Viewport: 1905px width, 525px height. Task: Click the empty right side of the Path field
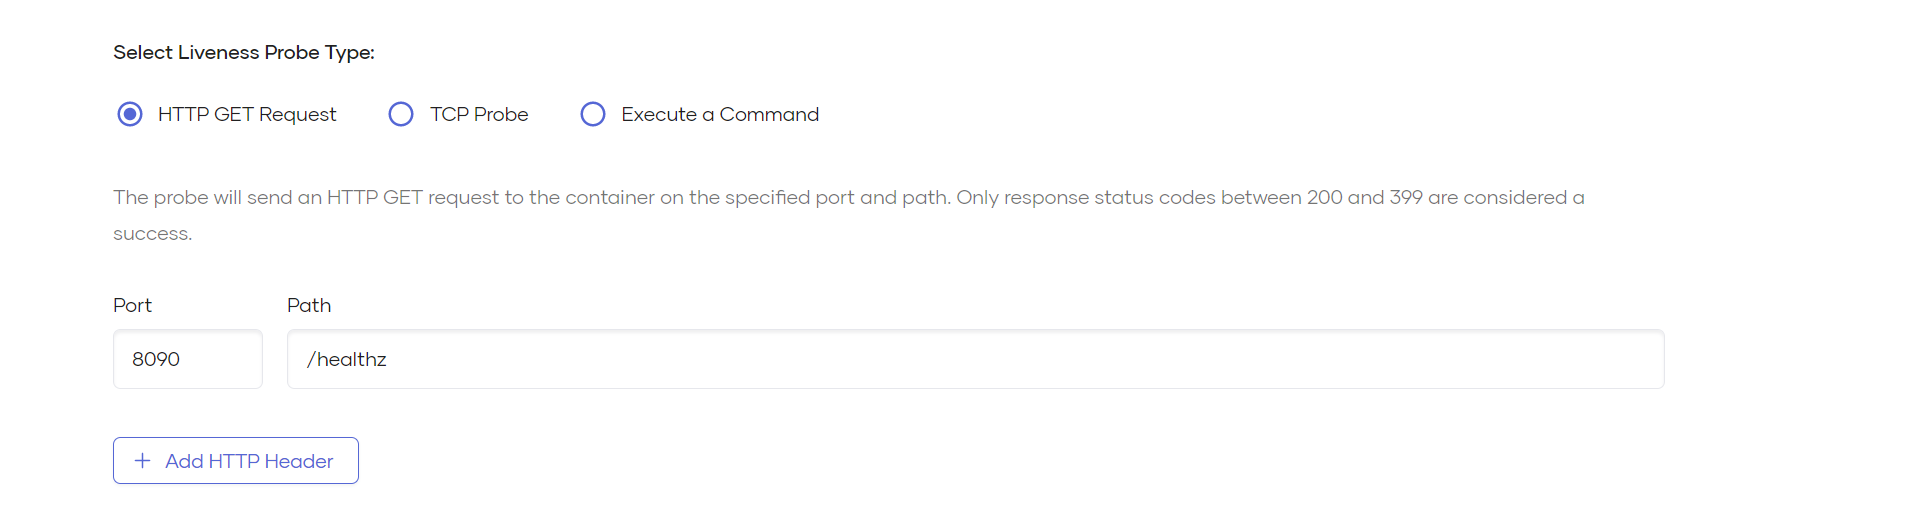coord(1400,359)
